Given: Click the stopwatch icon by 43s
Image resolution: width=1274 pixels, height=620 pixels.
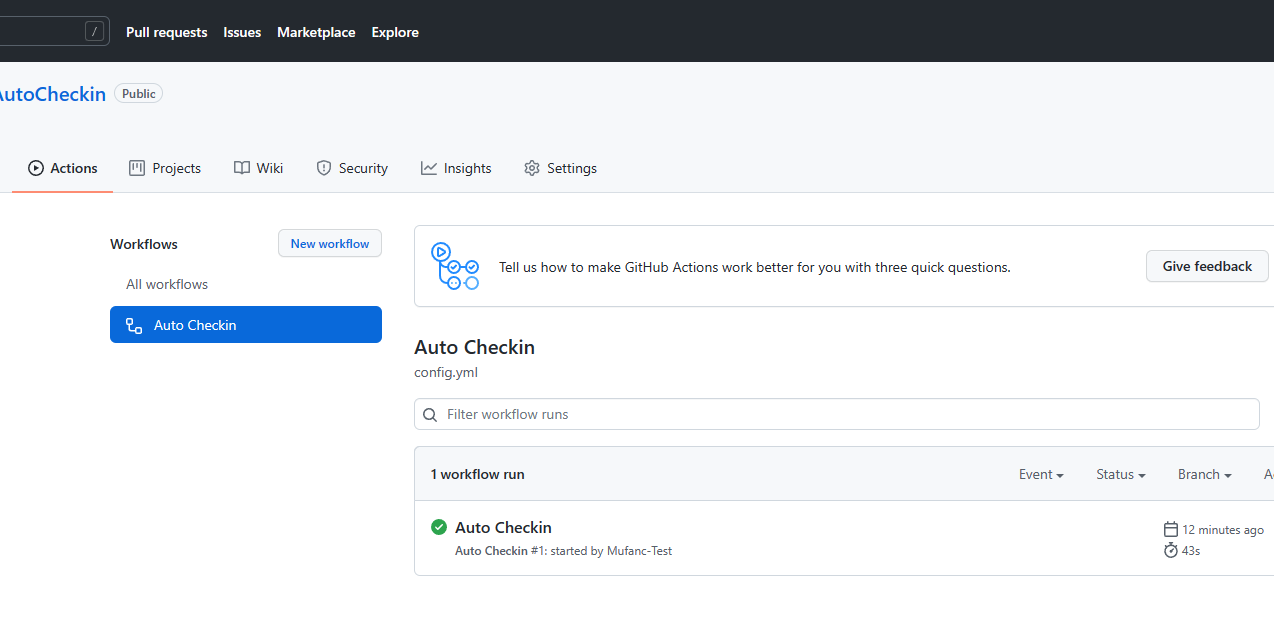Looking at the screenshot, I should [1171, 550].
